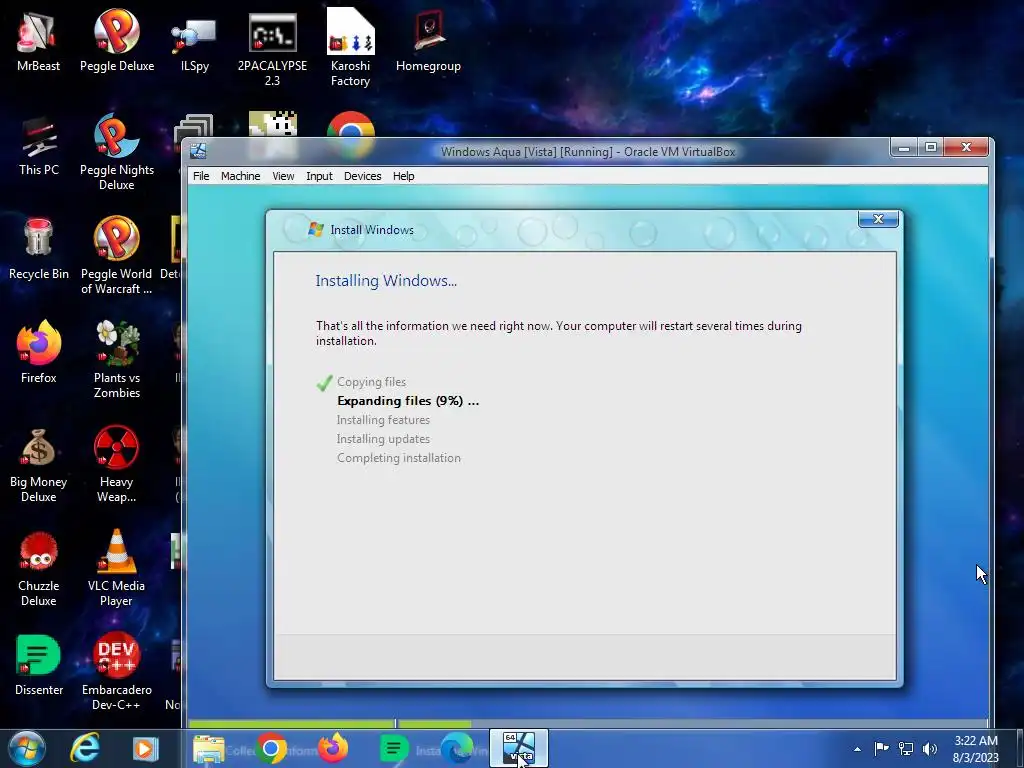Select the Homegroup desktop icon
This screenshot has height=768, width=1024.
tap(428, 40)
